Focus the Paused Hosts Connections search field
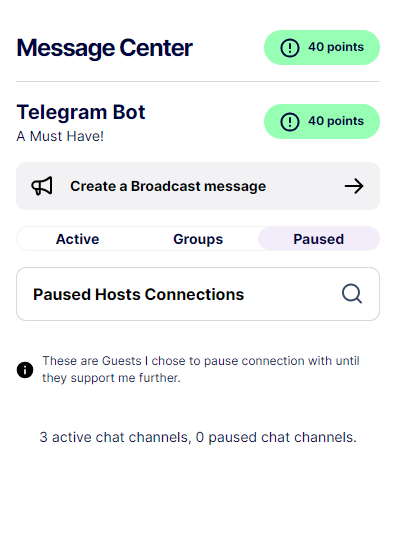 pos(198,294)
